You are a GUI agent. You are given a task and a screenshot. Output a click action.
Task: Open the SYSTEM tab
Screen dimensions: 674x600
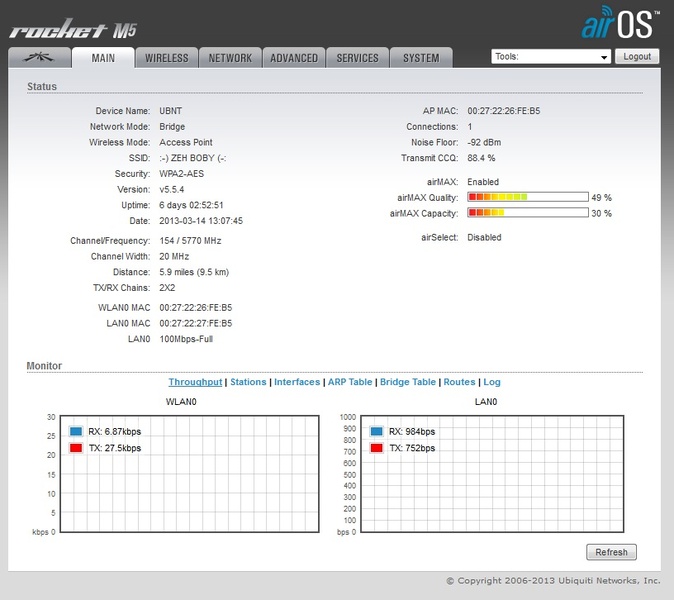point(421,58)
